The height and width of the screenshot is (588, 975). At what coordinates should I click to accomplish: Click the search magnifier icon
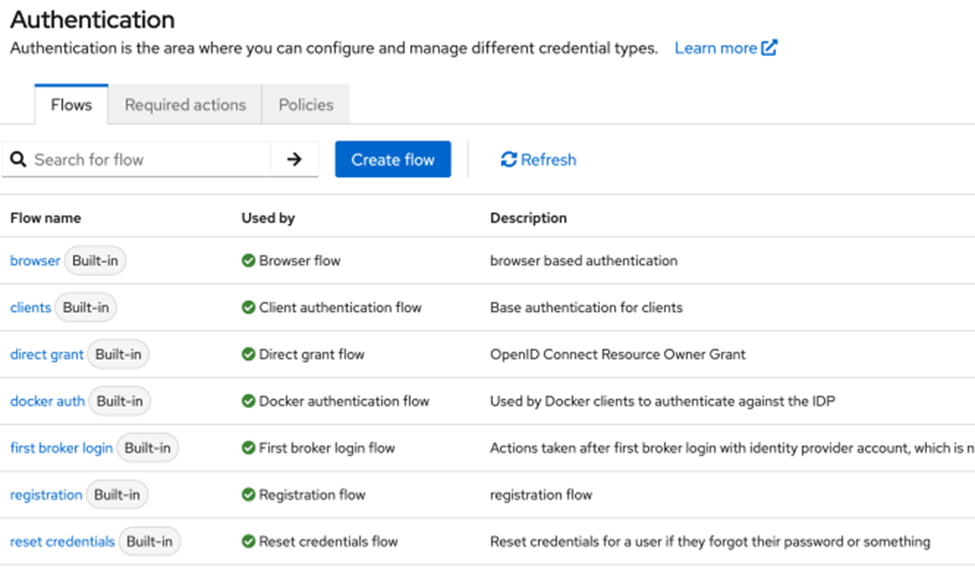19,160
